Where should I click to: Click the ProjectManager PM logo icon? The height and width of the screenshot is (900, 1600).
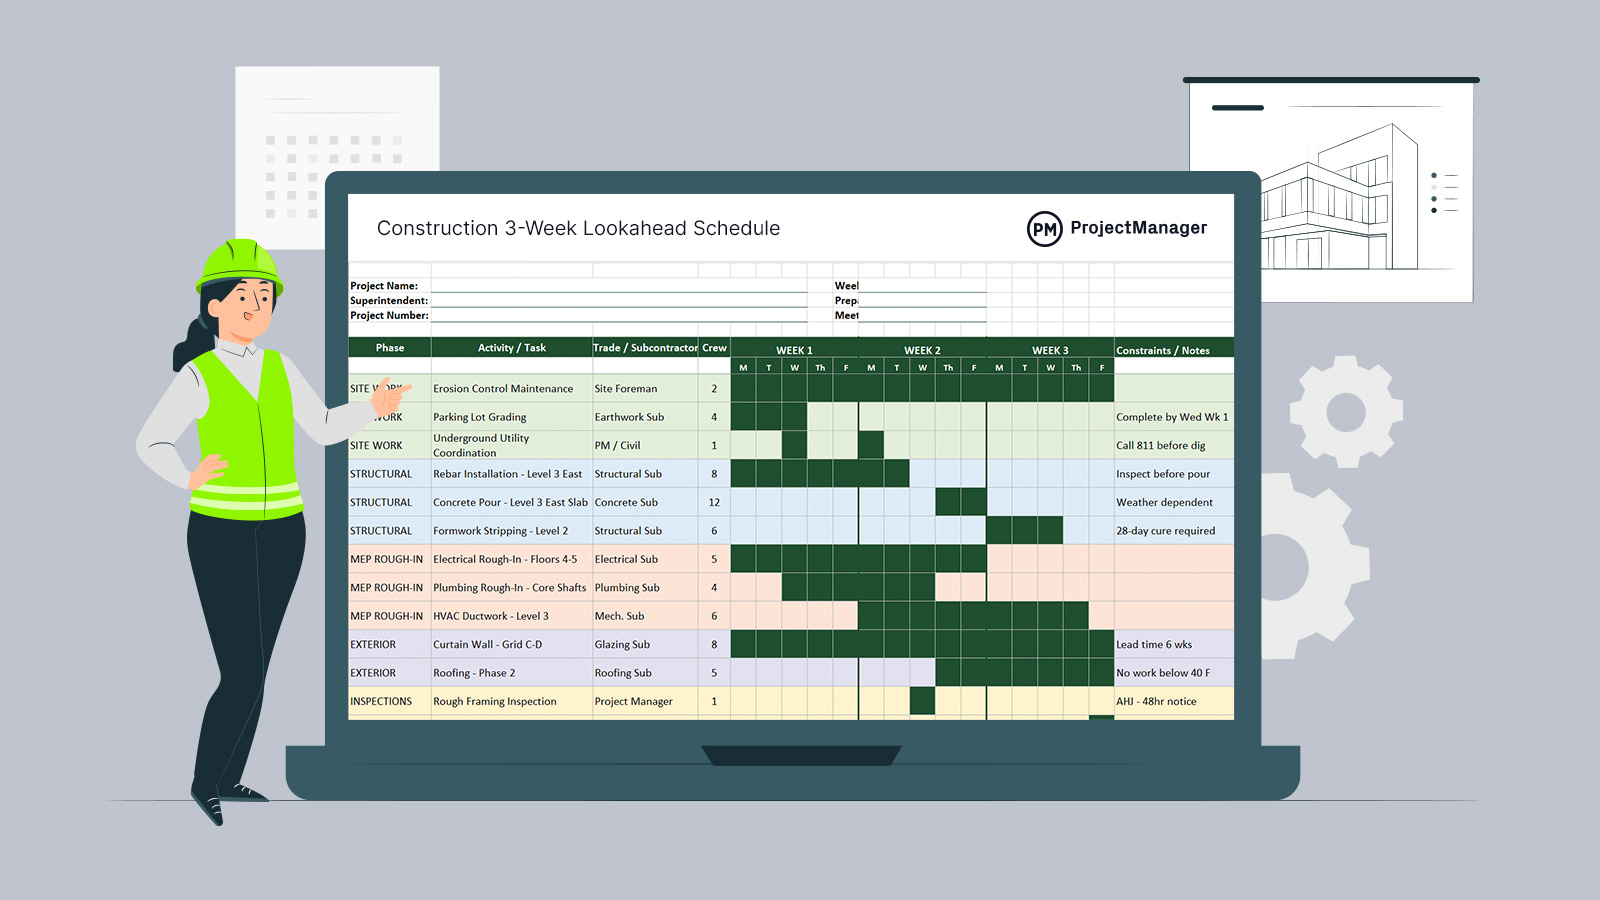click(1044, 229)
